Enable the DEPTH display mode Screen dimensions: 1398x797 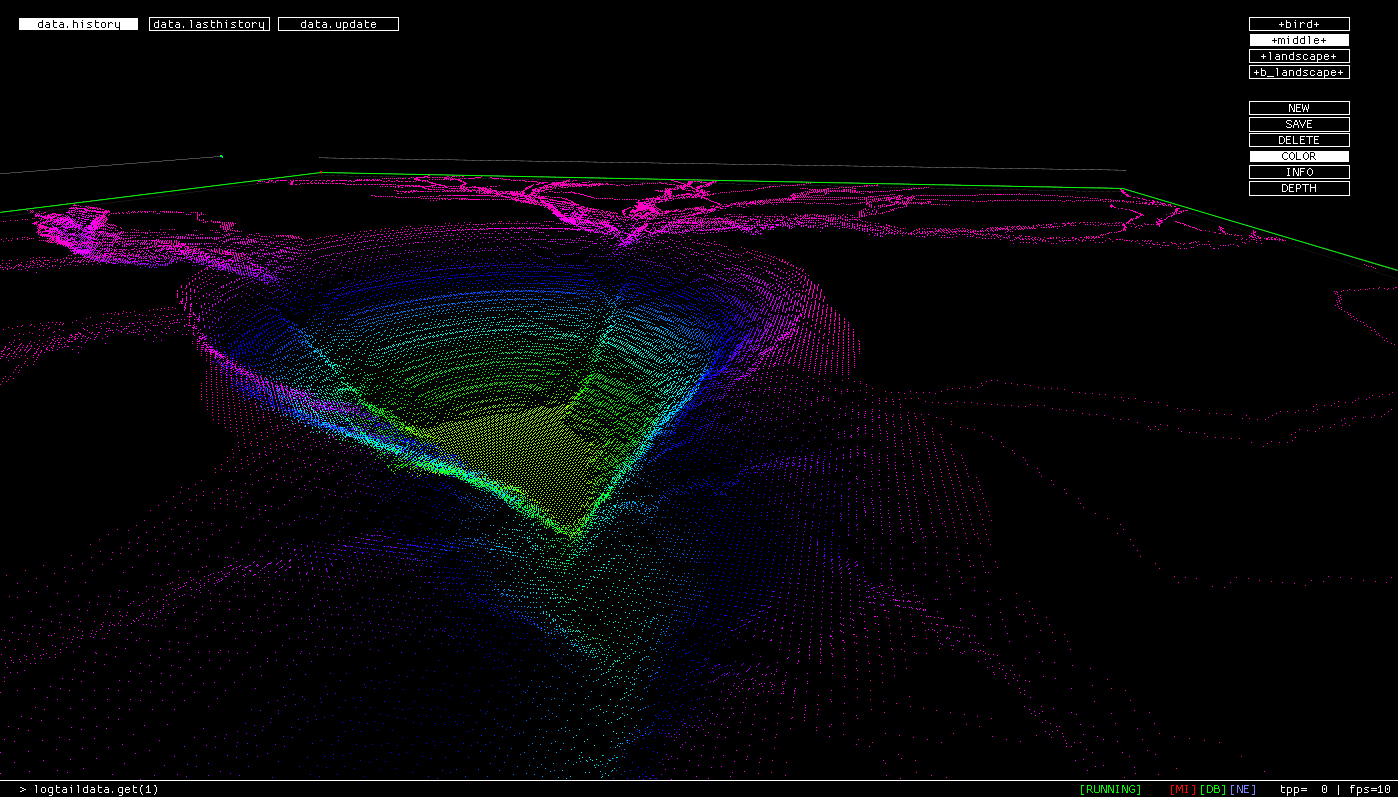tap(1298, 188)
